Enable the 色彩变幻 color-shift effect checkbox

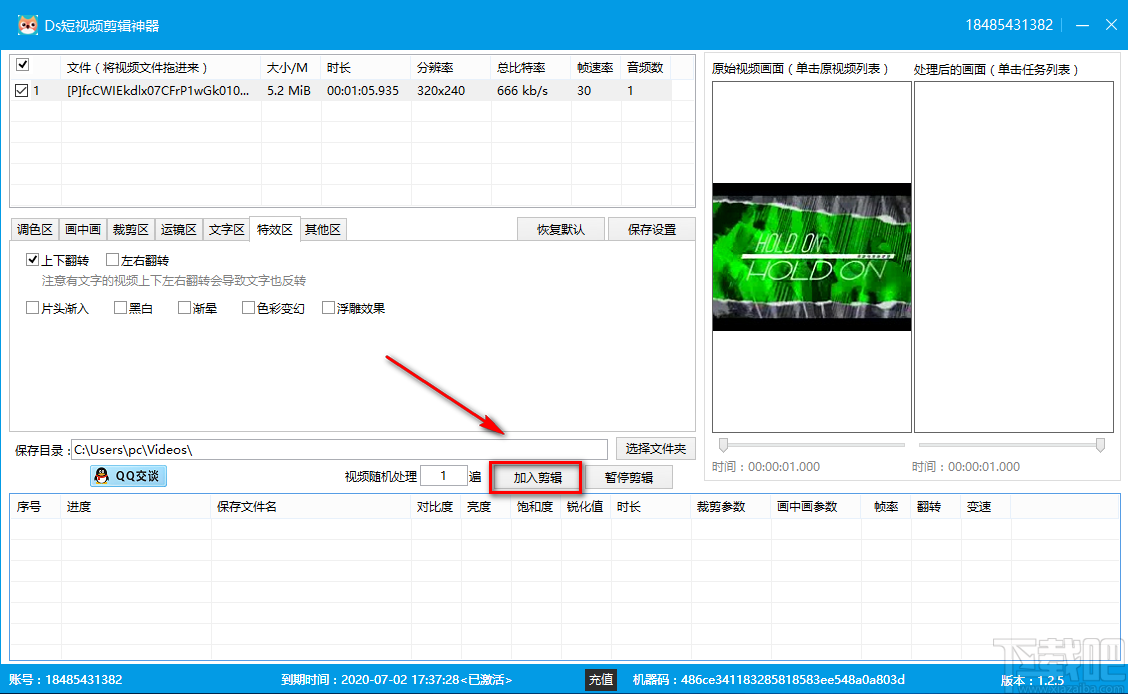pos(244,307)
